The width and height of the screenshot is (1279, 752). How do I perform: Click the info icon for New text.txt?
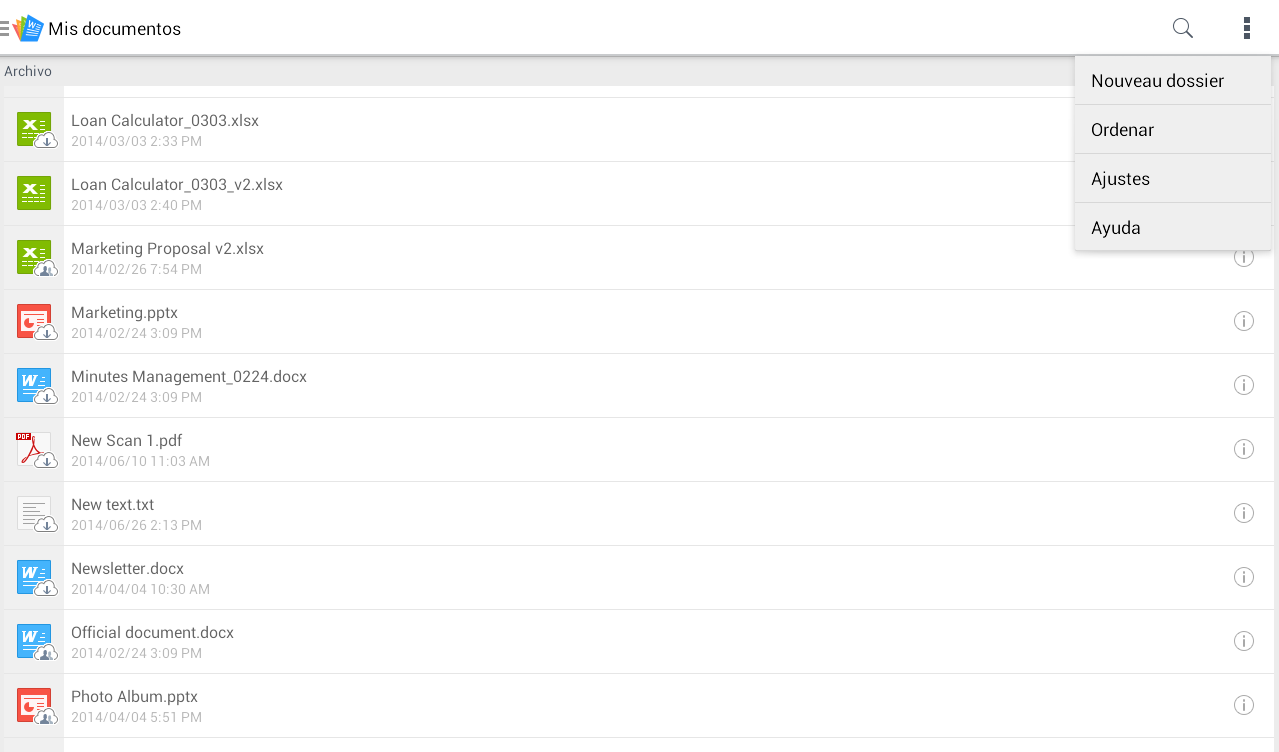tap(1244, 513)
